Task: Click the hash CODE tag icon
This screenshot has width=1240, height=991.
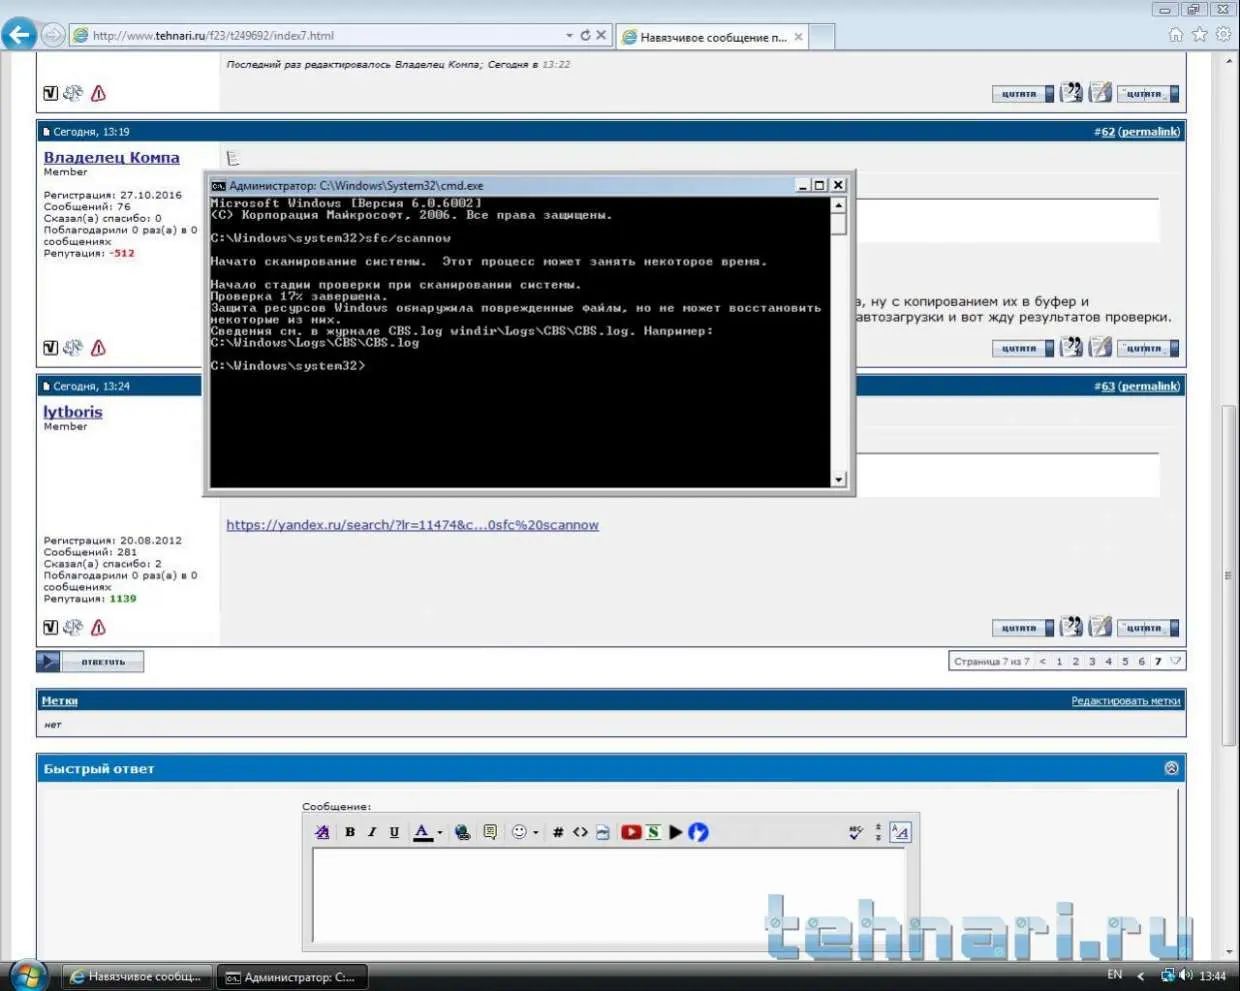Action: coord(558,832)
